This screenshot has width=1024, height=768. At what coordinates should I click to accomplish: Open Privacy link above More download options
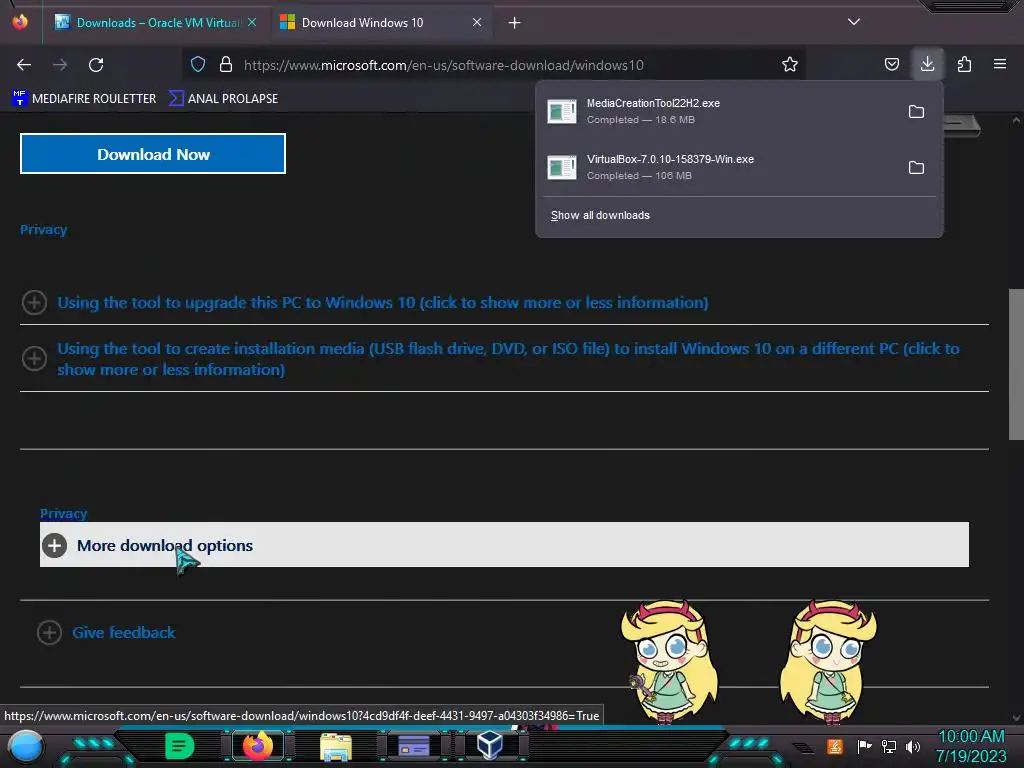[x=63, y=513]
